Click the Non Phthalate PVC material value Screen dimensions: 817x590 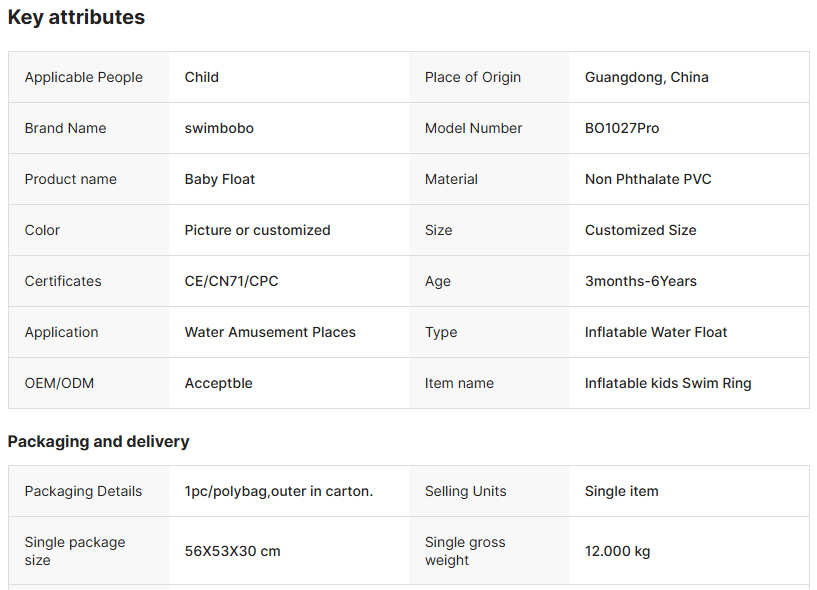(648, 179)
